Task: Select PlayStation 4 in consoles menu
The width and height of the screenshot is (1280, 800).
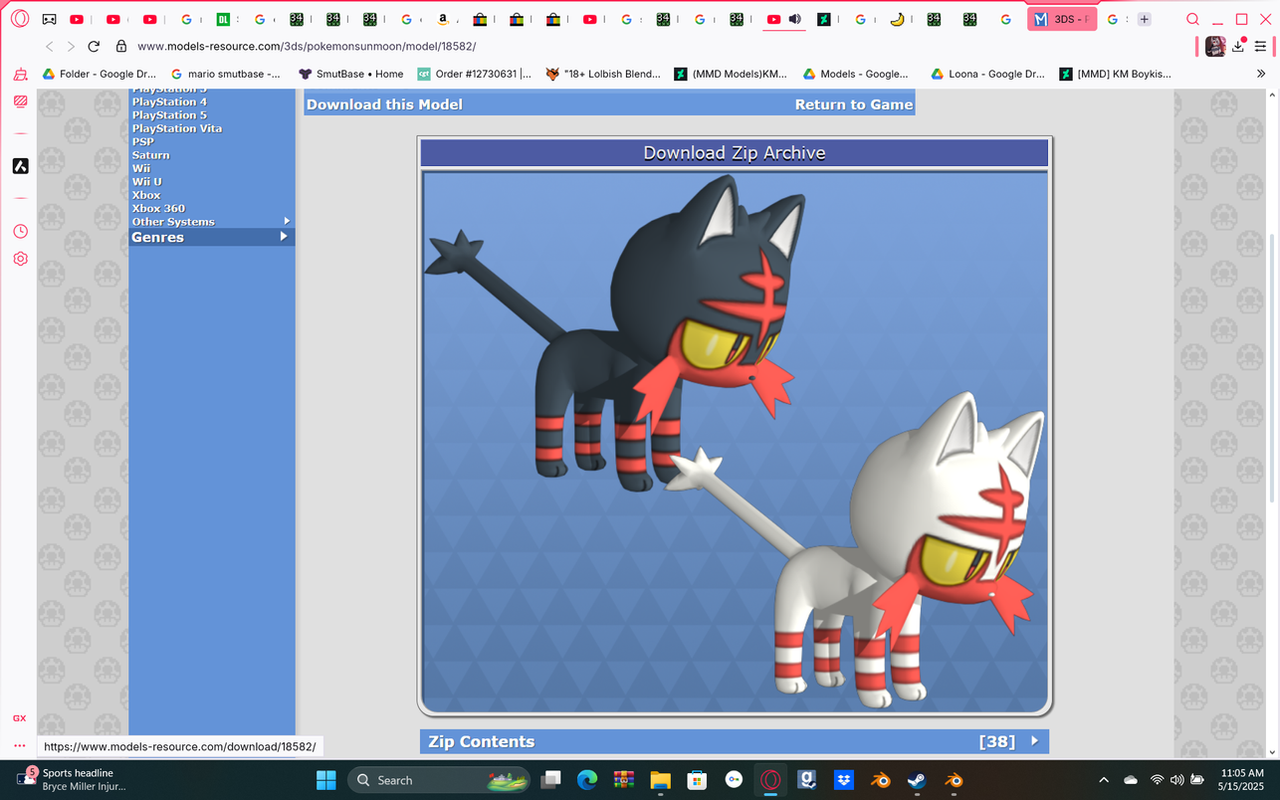Action: pyautogui.click(x=169, y=102)
